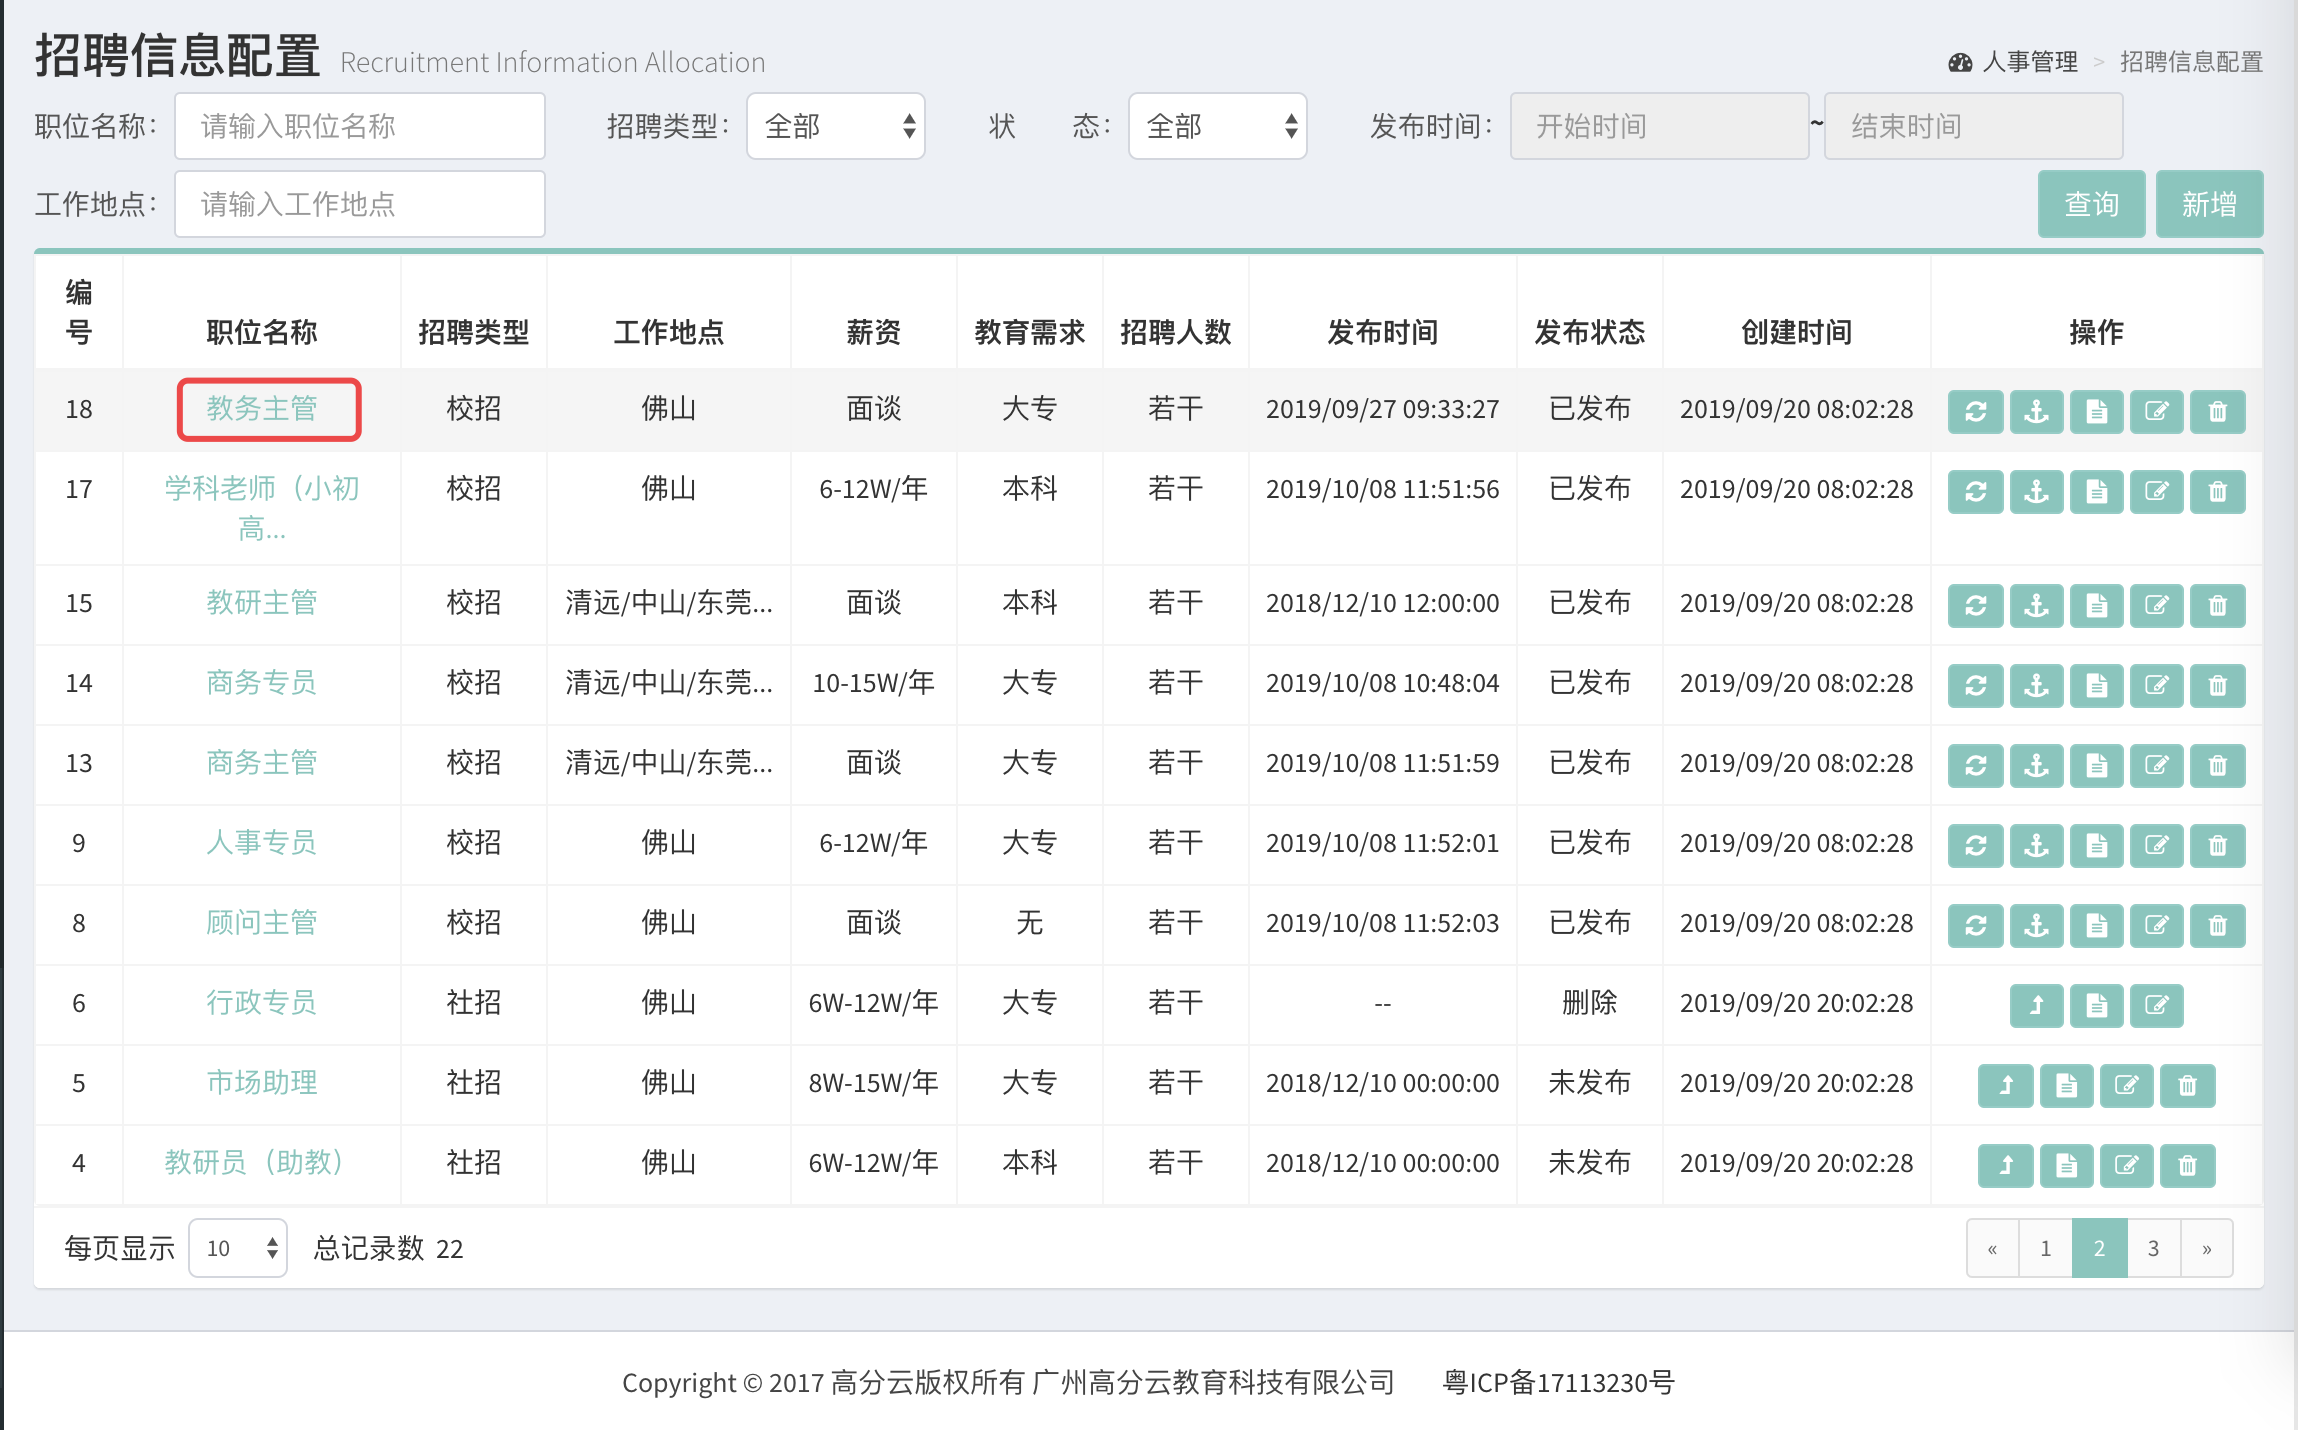Open the document icon for 教研主管 row
Viewport: 2298px width, 1430px height.
(2096, 606)
